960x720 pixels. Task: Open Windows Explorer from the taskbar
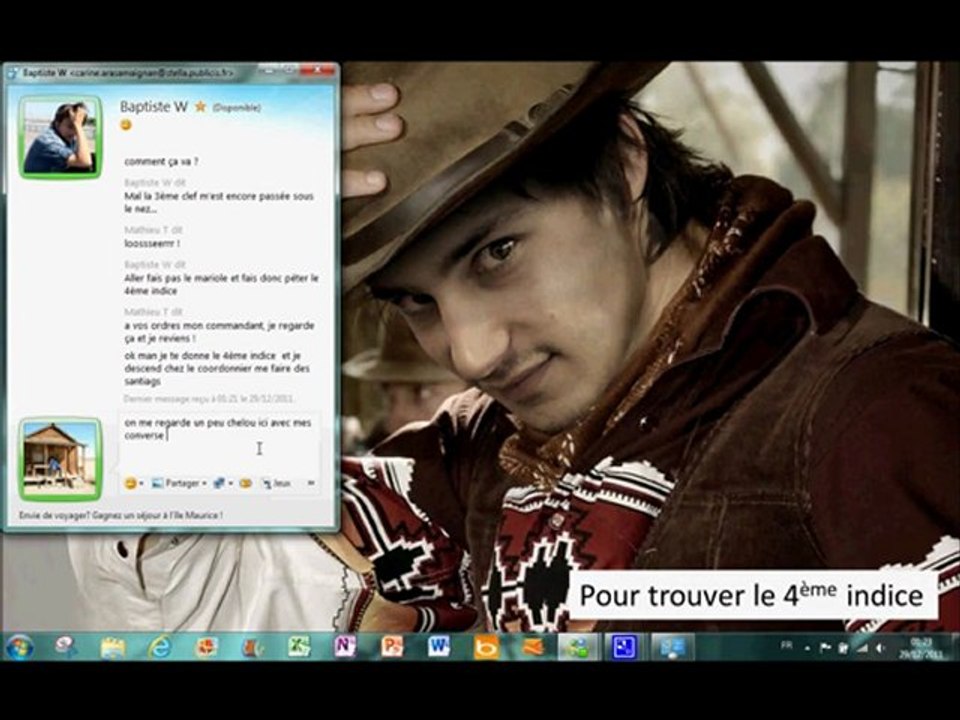[113, 647]
